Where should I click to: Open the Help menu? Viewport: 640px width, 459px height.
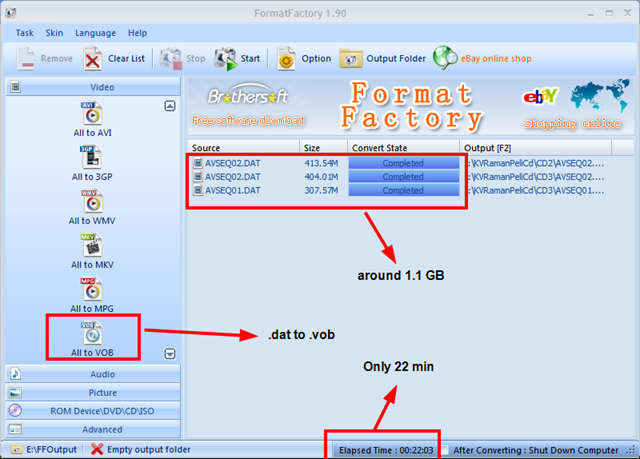(x=138, y=33)
